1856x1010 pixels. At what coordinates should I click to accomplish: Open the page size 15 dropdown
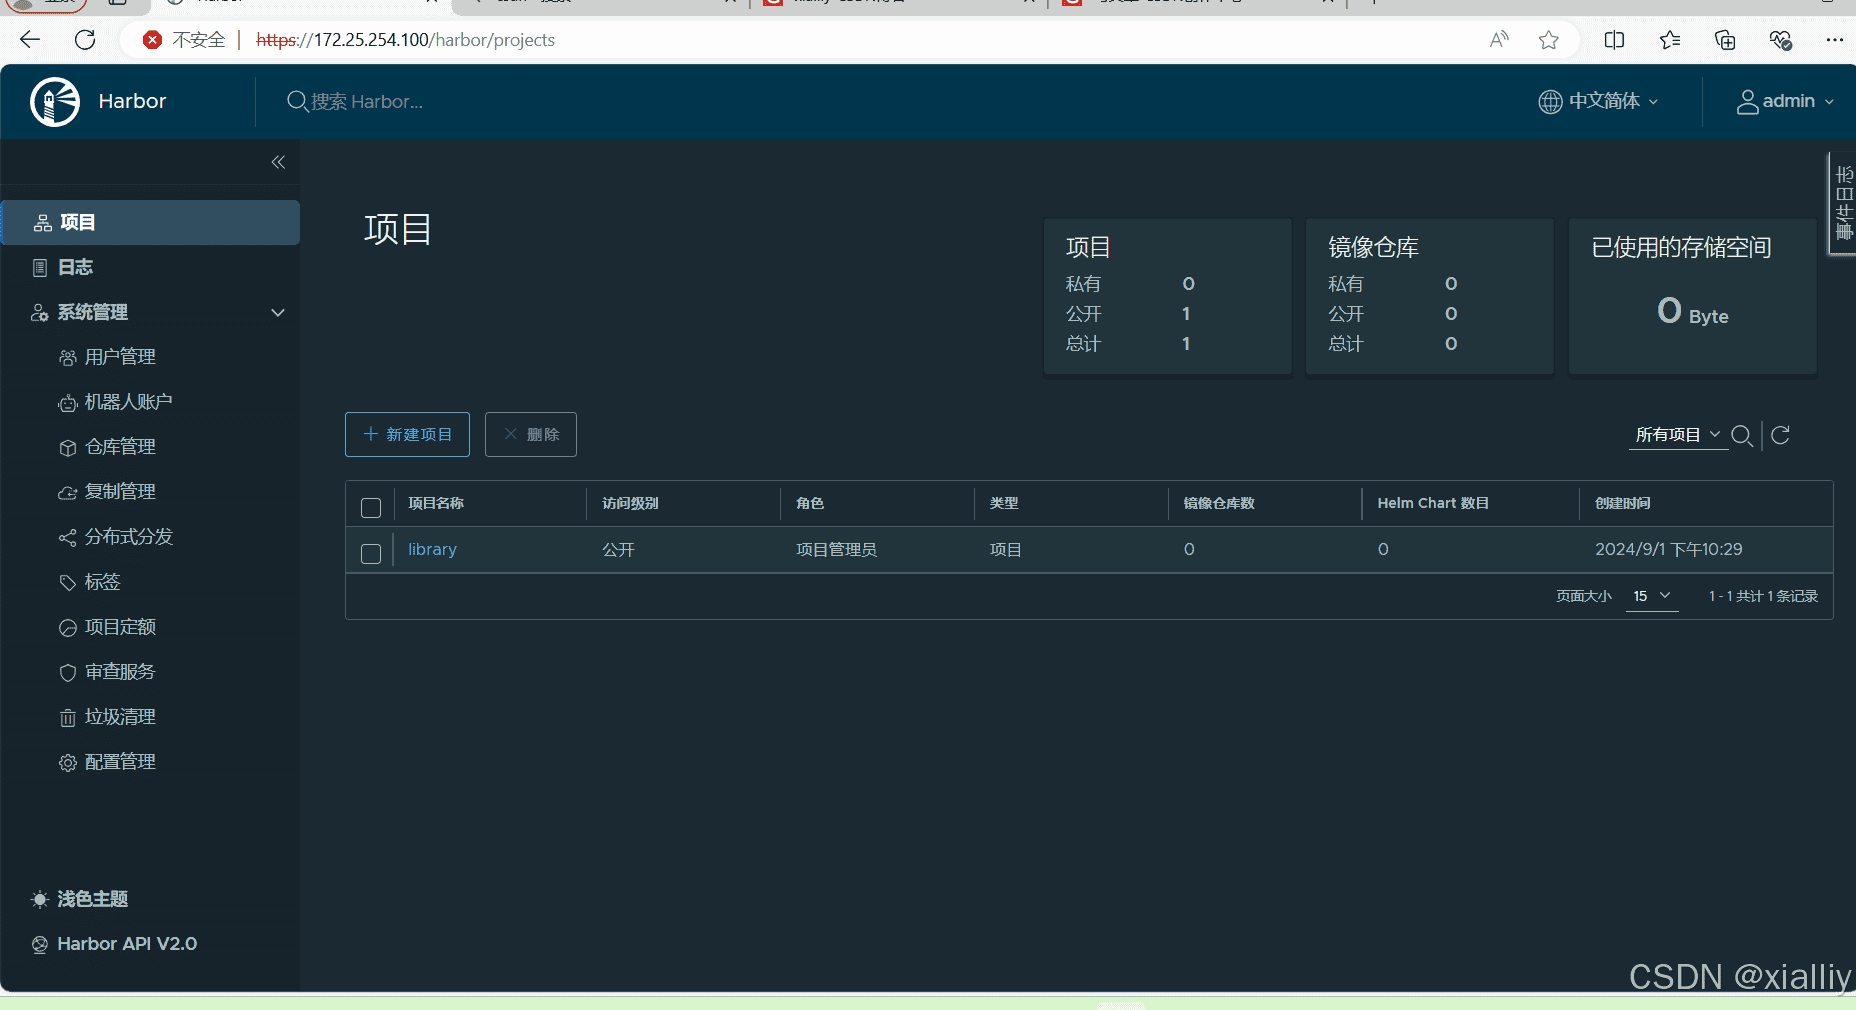click(1651, 595)
